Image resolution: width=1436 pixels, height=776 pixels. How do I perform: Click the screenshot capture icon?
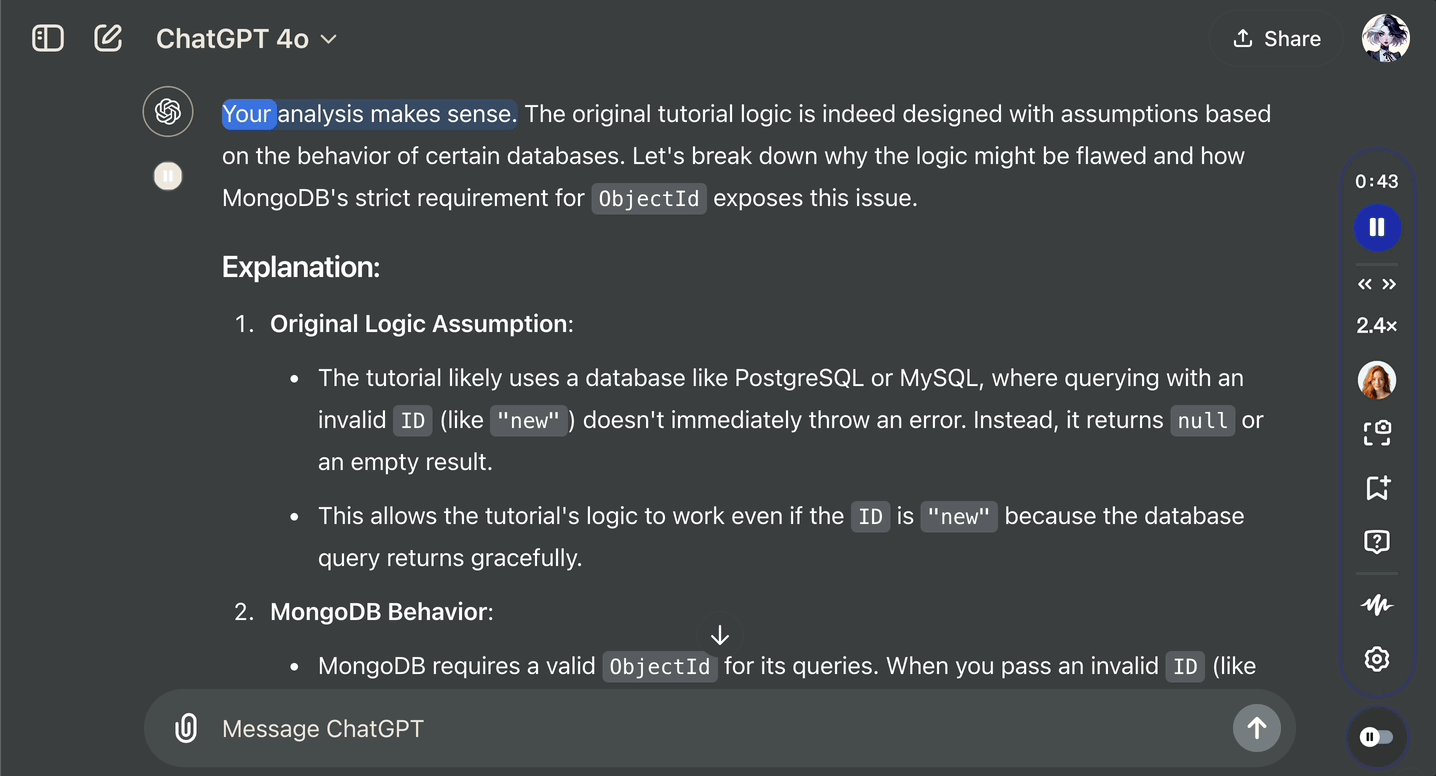point(1377,433)
